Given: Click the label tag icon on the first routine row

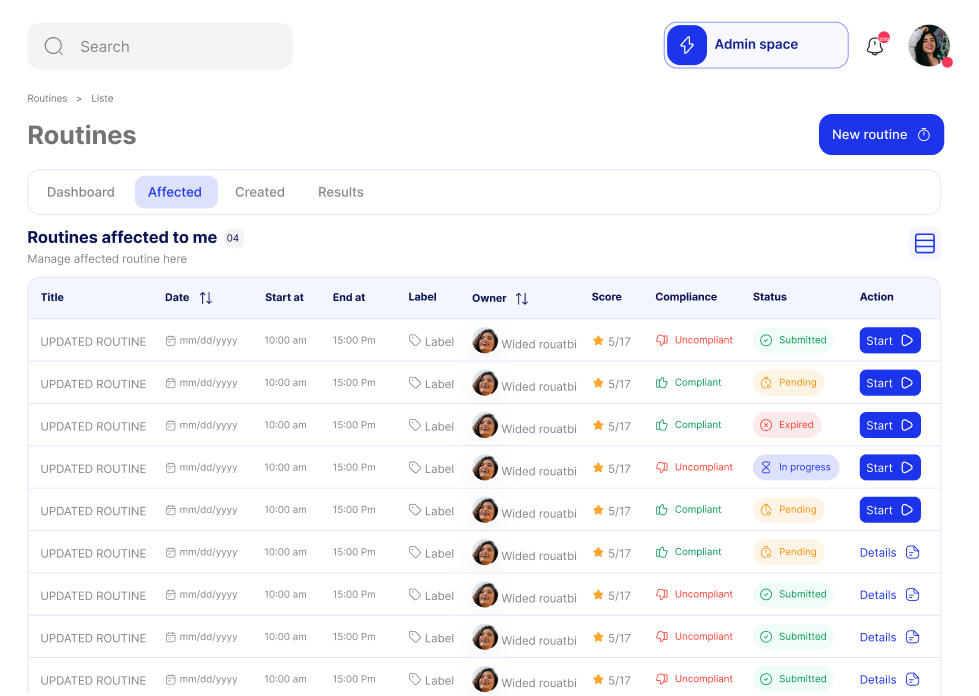Looking at the screenshot, I should tap(415, 341).
